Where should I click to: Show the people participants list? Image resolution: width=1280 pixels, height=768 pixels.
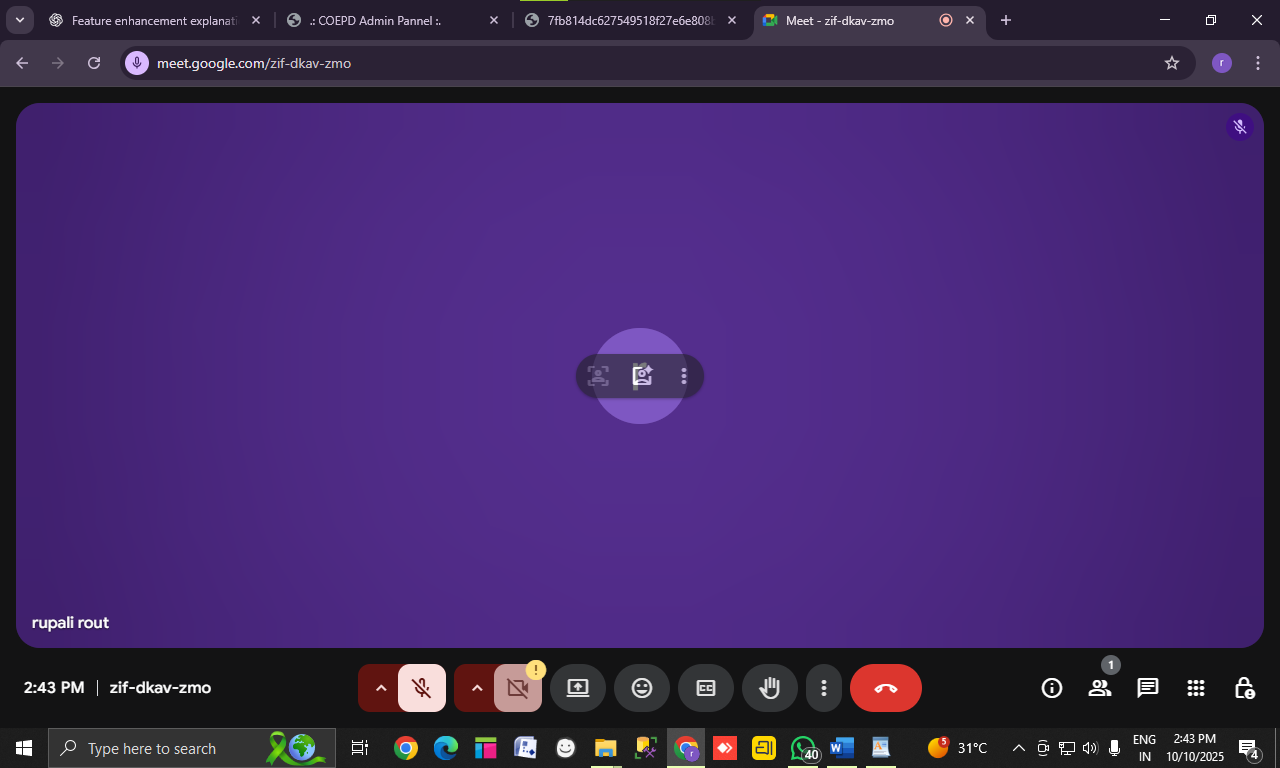coord(1099,688)
